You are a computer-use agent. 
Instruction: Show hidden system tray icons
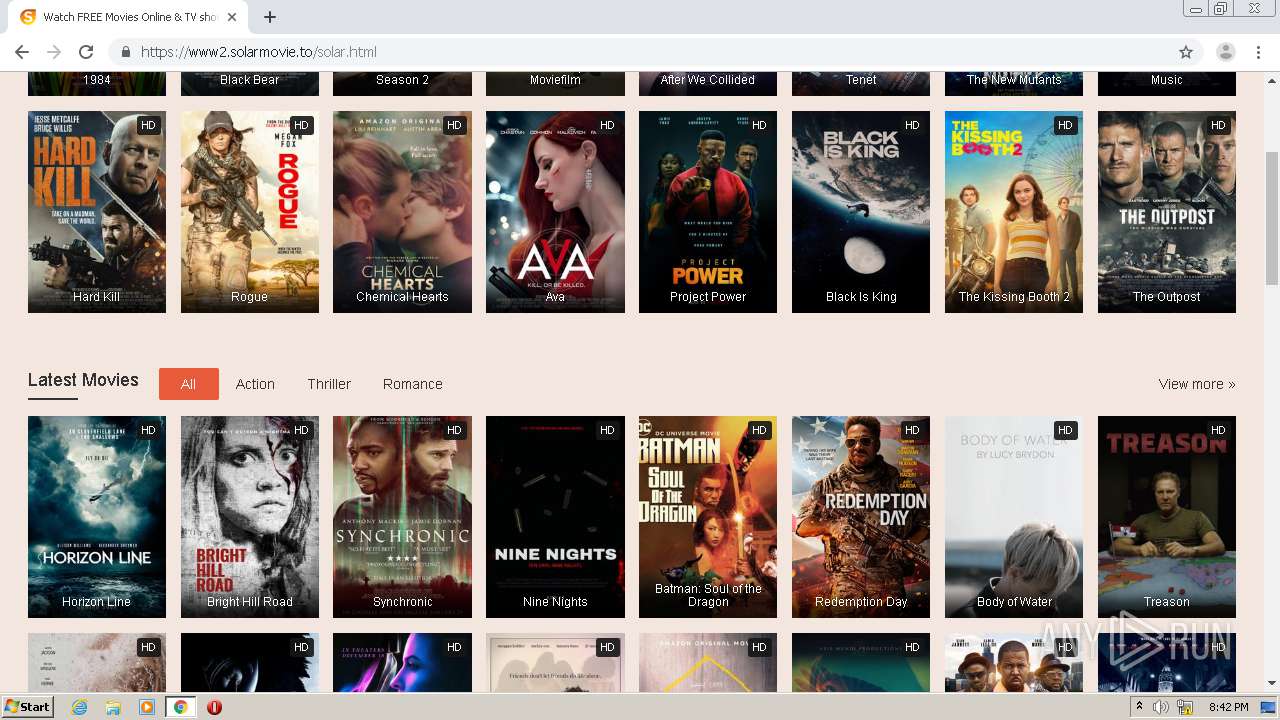(x=1139, y=707)
